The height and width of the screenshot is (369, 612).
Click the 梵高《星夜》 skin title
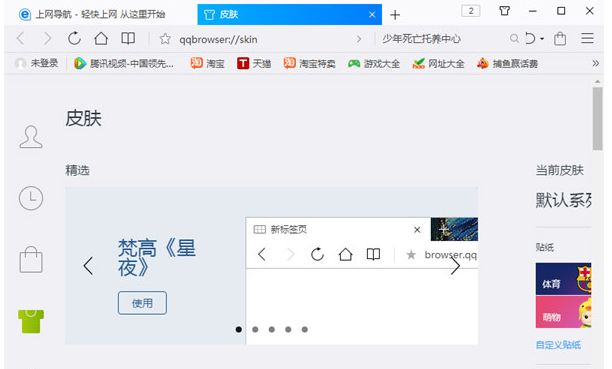pos(157,257)
